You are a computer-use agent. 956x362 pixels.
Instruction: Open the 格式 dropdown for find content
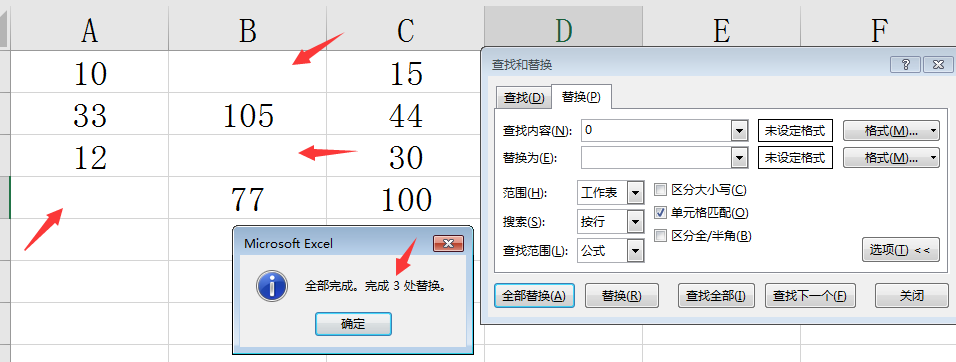891,130
